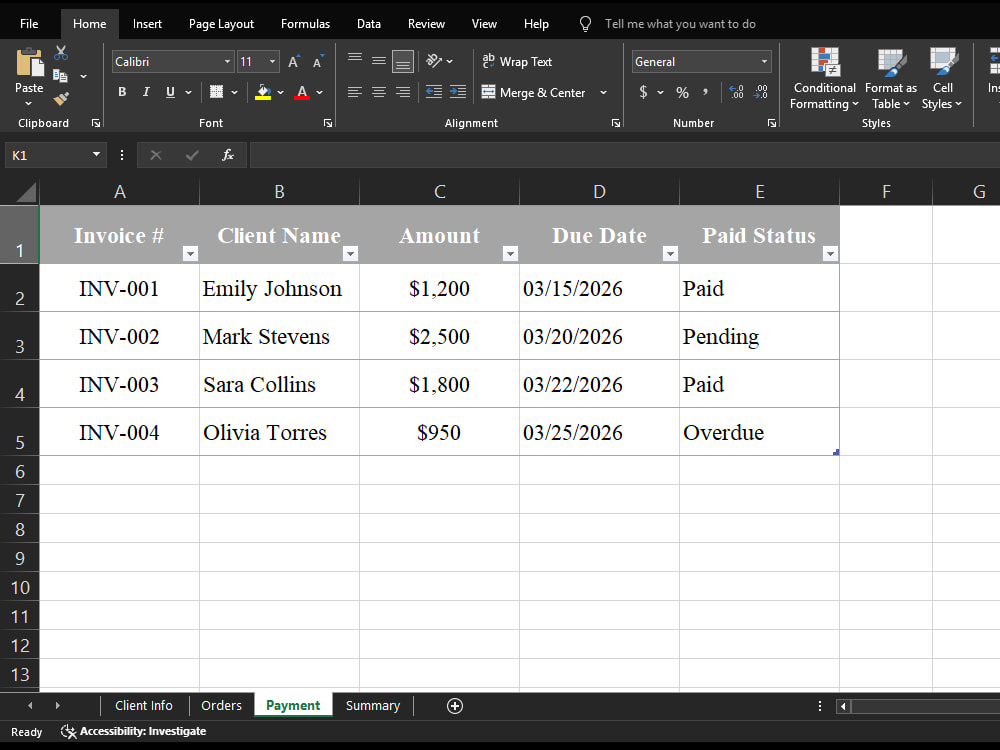Click the Format Painter brush icon

click(61, 98)
